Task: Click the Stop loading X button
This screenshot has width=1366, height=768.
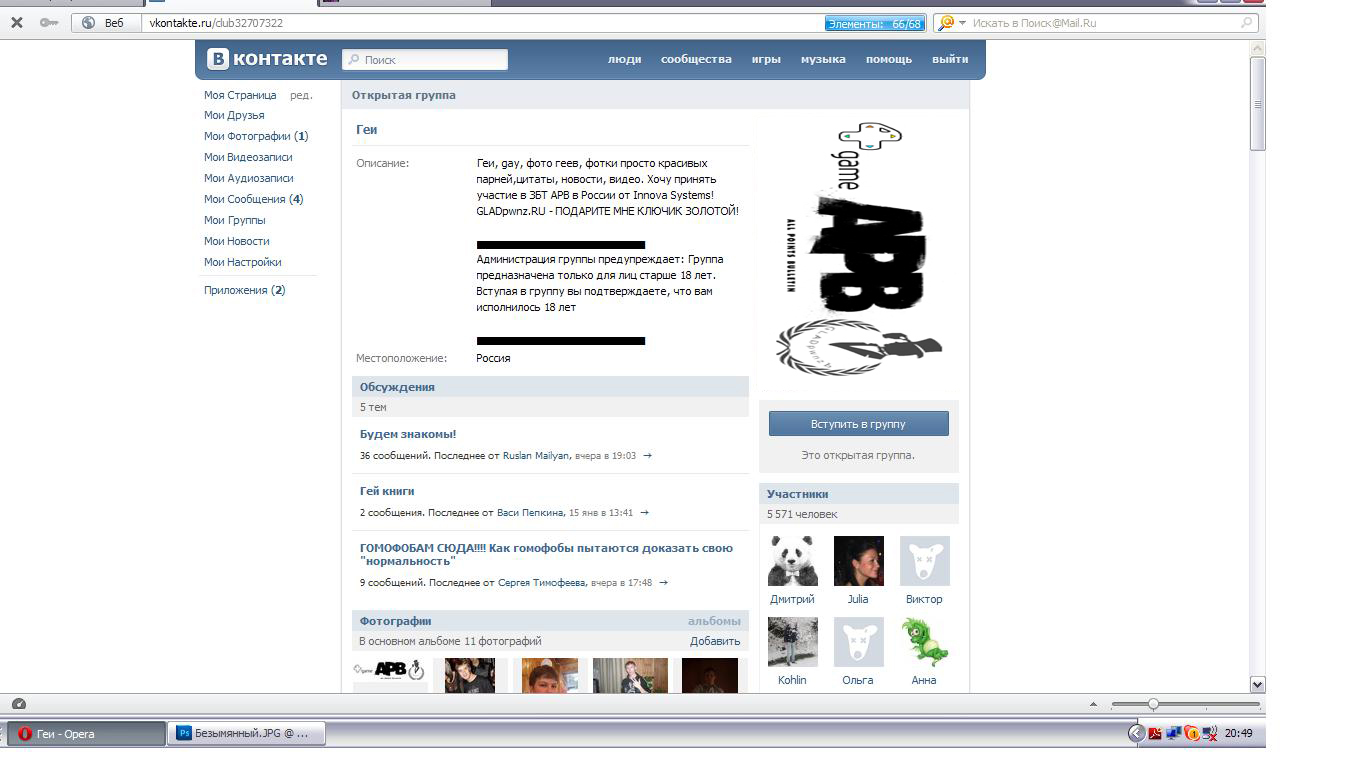Action: [x=16, y=22]
